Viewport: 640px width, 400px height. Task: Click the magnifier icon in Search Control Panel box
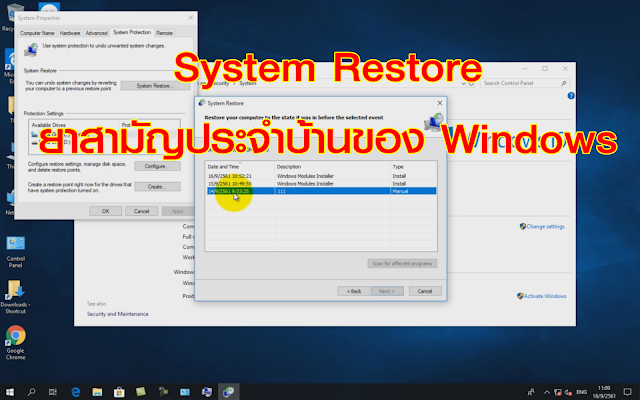tap(564, 83)
